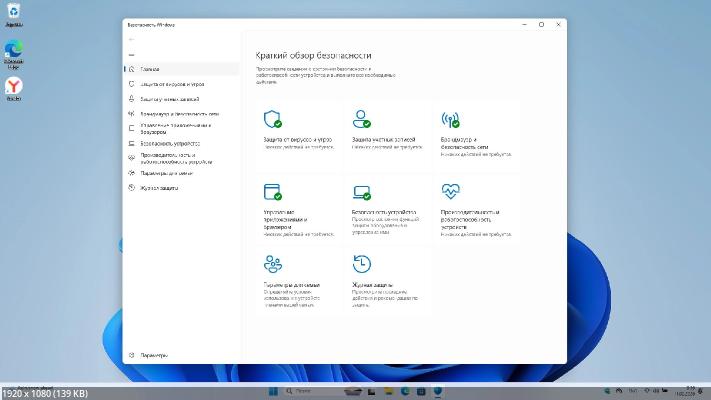Image resolution: width=711 pixels, height=400 pixels.
Task: Click the back arrow in Windows Security
Action: (x=132, y=39)
